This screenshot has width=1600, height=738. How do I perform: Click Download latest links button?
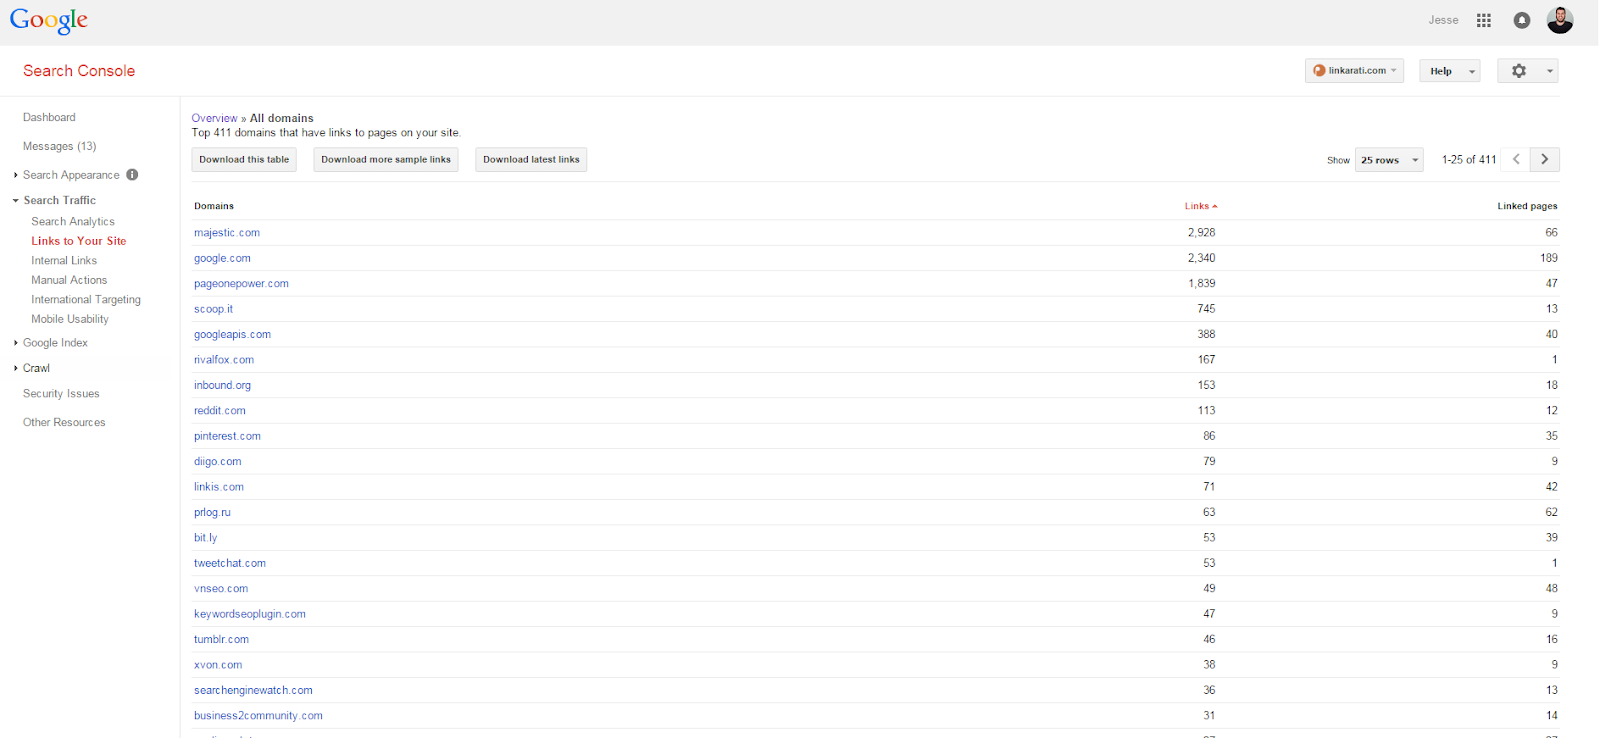click(531, 160)
